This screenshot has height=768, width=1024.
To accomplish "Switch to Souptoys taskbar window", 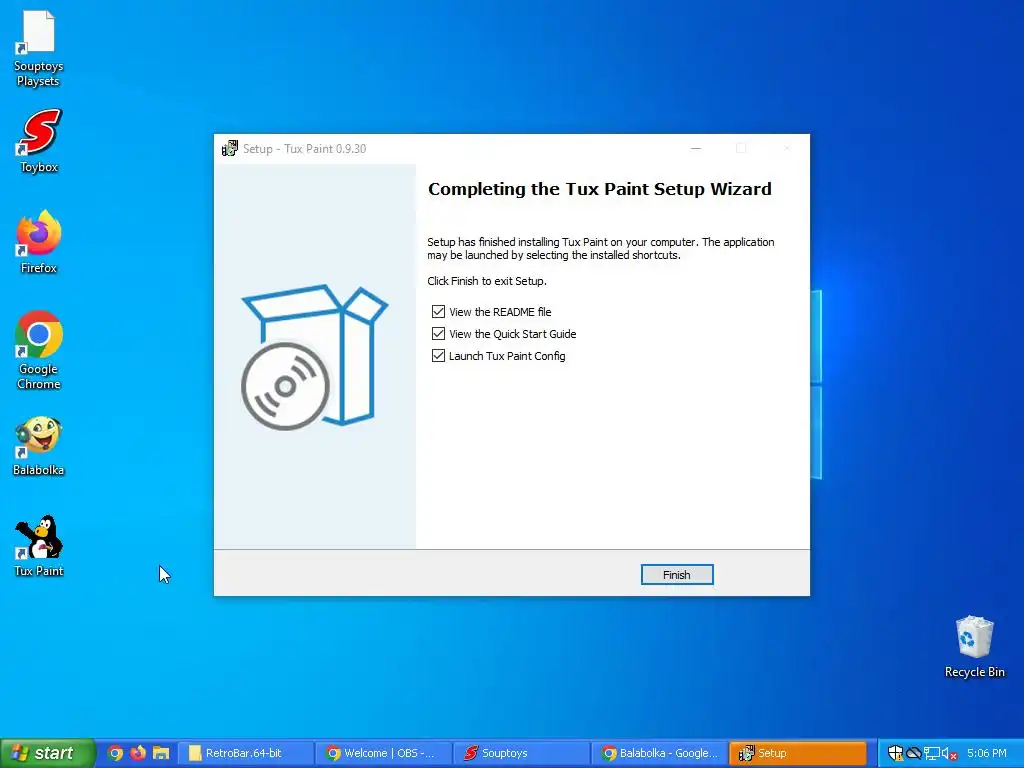I will 520,753.
